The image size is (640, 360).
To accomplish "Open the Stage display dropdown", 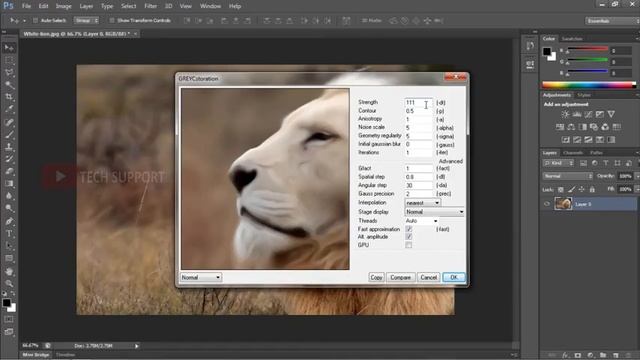I will [434, 212].
